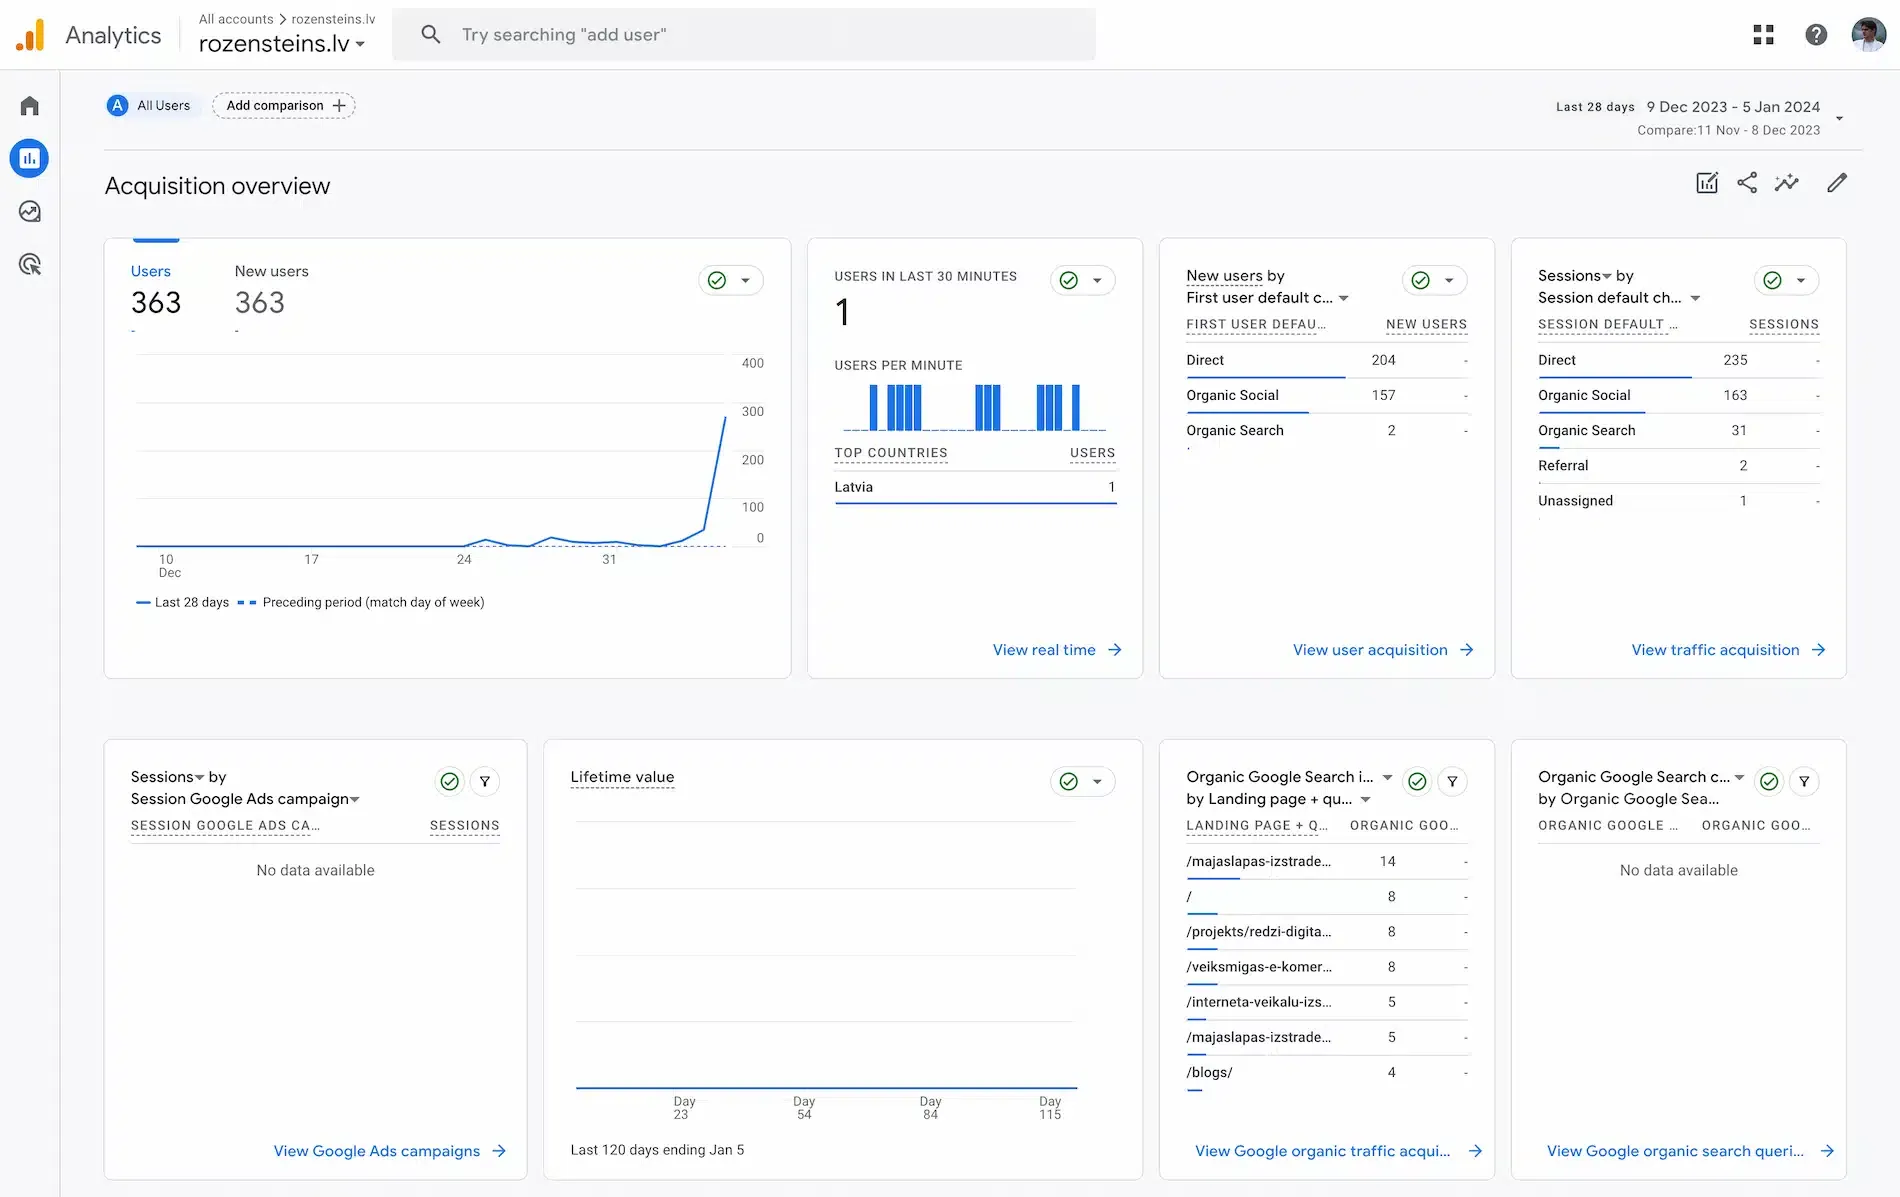
Task: Toggle filter on Organic Google Search queries card
Action: [1804, 782]
